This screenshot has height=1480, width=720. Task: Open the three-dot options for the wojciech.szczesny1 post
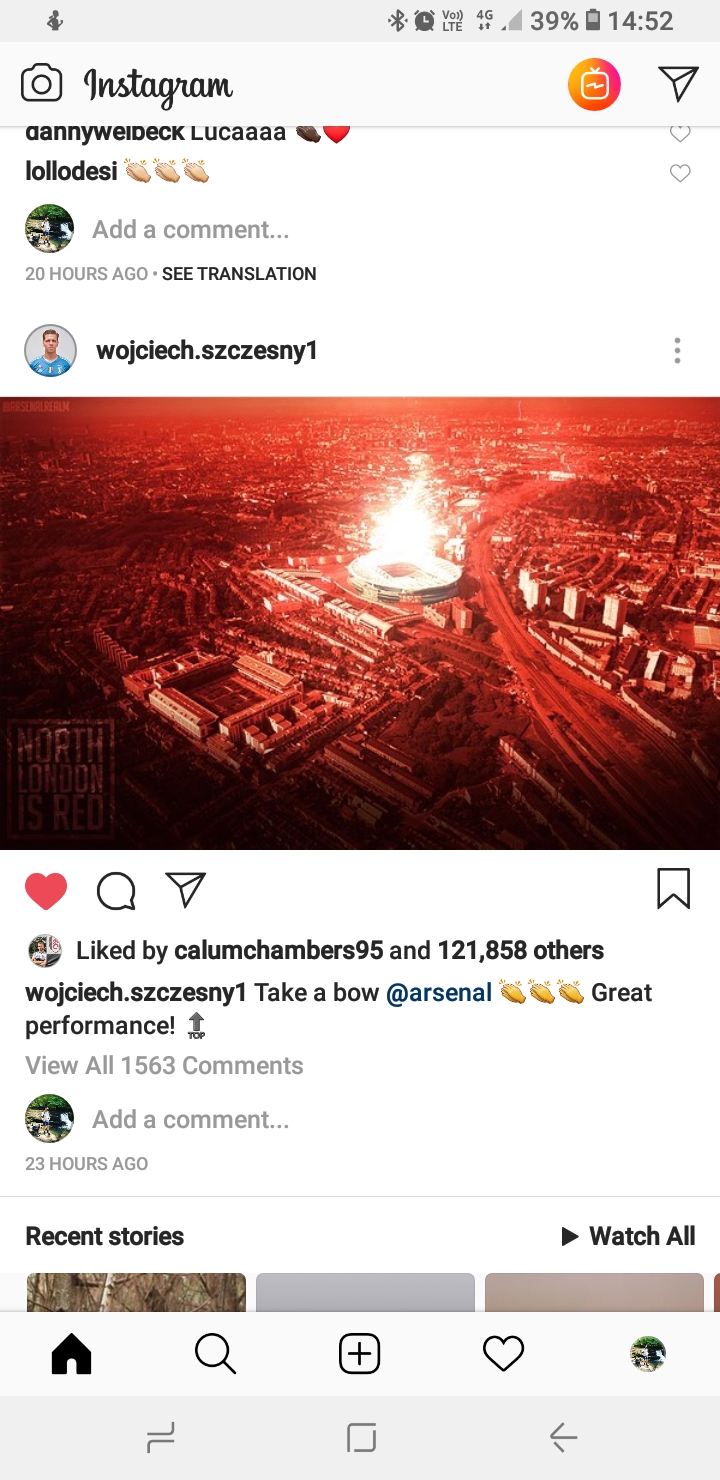677,351
